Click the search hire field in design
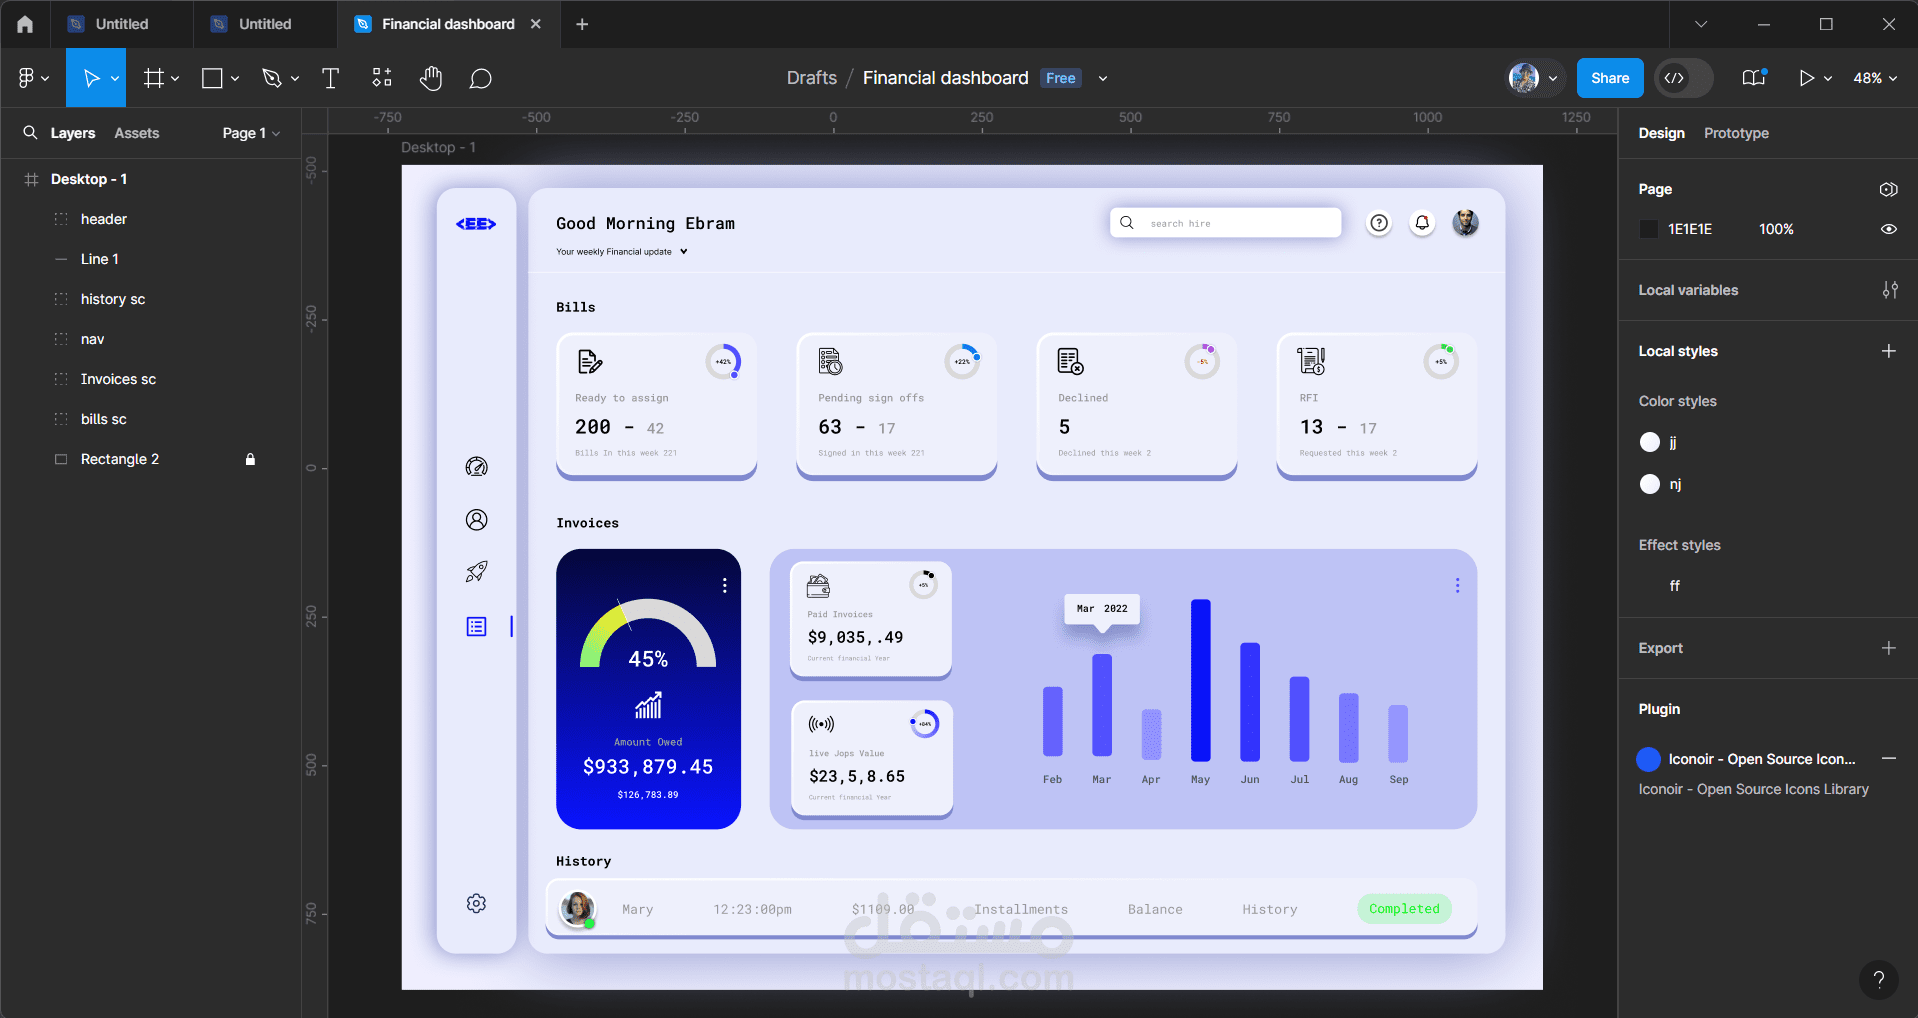The width and height of the screenshot is (1918, 1018). [1225, 223]
